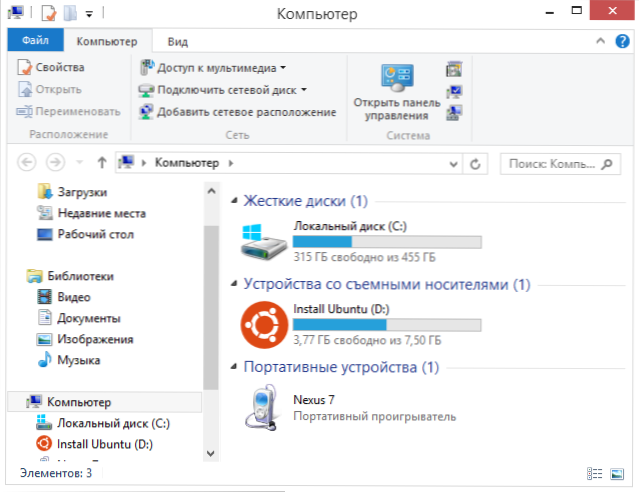Collapse the Портативные устройства group
Viewport: 639px width, 492px height.
click(234, 367)
